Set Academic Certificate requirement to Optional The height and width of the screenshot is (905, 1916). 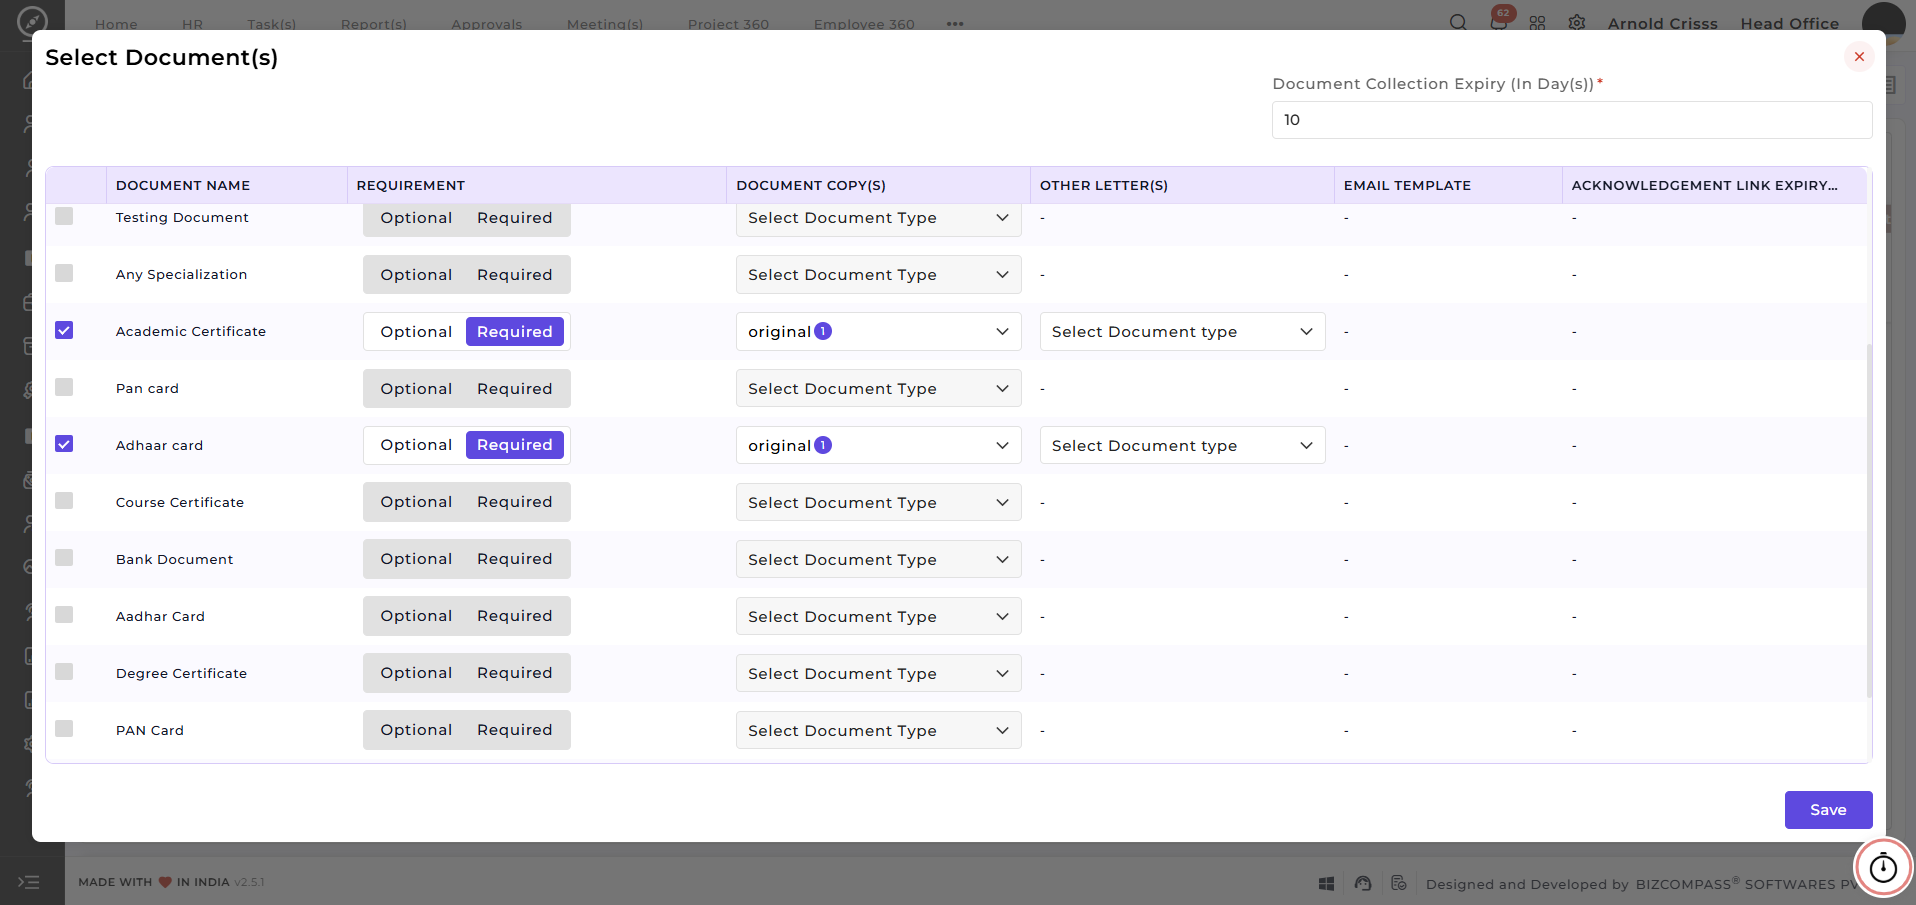point(416,332)
